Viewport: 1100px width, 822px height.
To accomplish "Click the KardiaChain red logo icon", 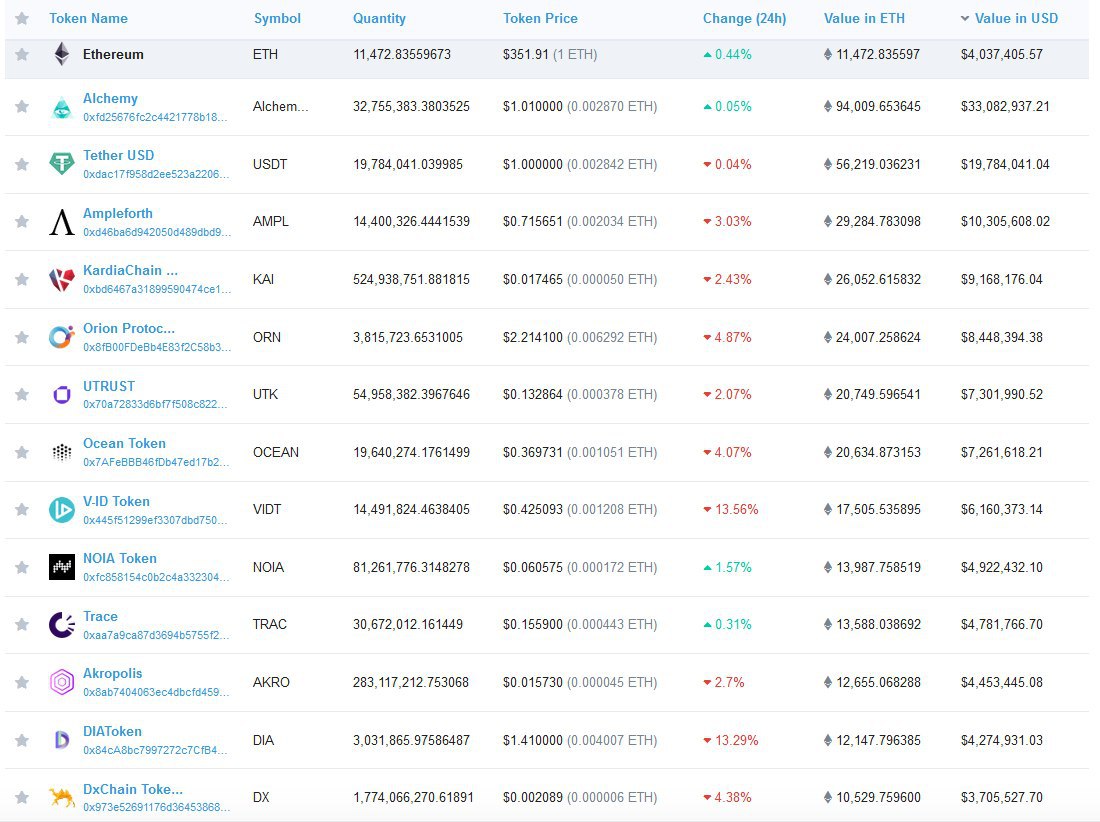I will point(62,280).
